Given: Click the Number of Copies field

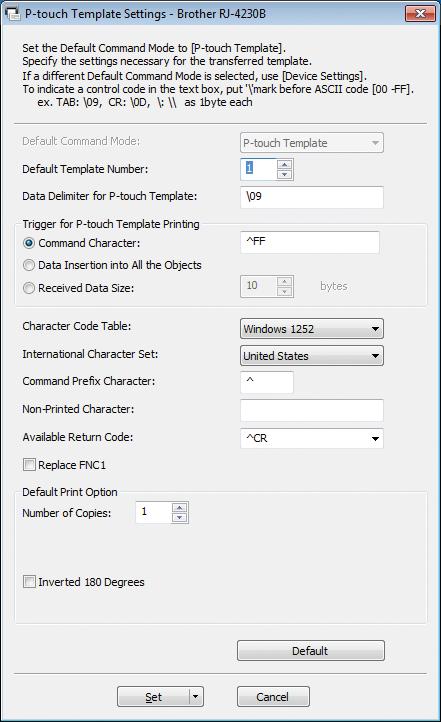Looking at the screenshot, I should (x=154, y=512).
